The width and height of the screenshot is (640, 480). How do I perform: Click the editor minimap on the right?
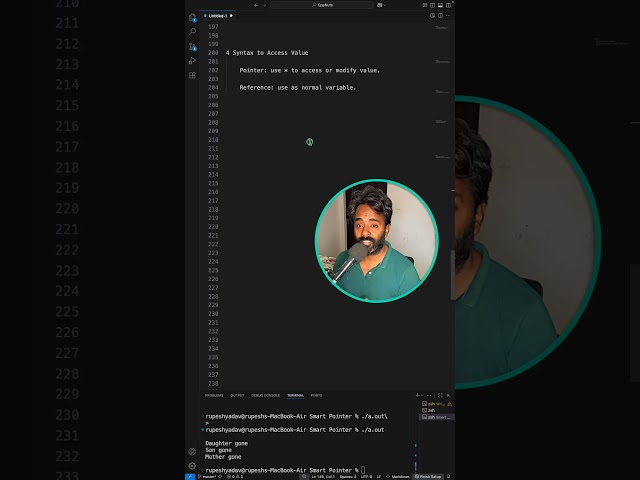coord(441,100)
